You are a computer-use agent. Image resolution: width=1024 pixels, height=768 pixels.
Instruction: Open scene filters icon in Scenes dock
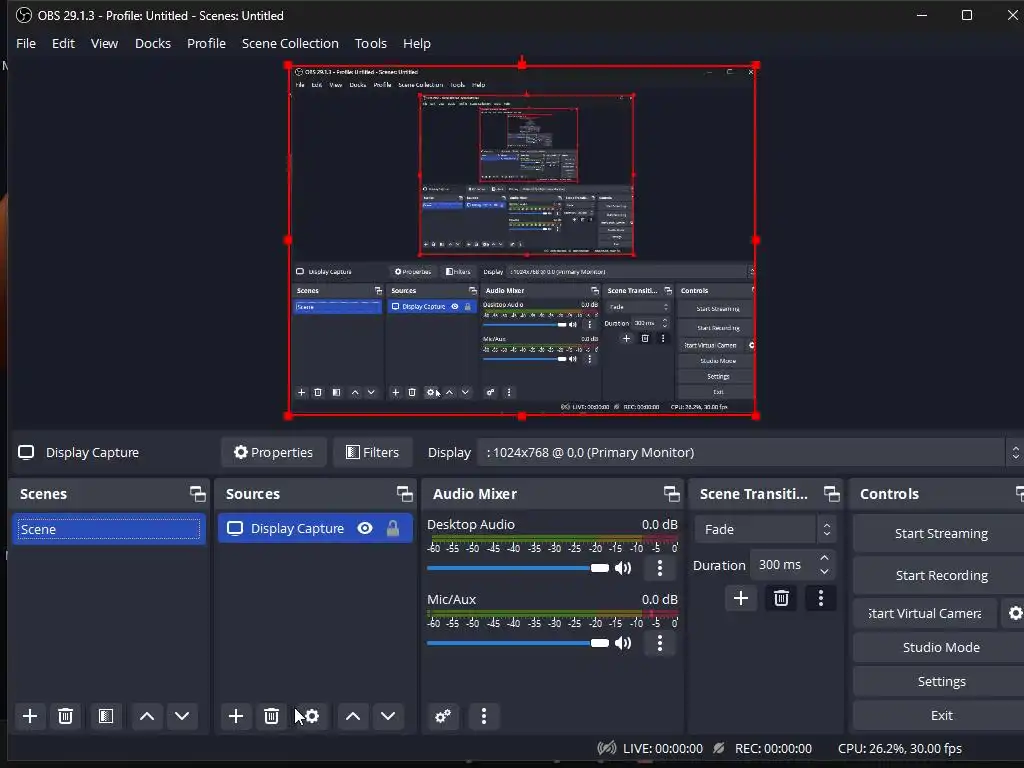tap(106, 716)
